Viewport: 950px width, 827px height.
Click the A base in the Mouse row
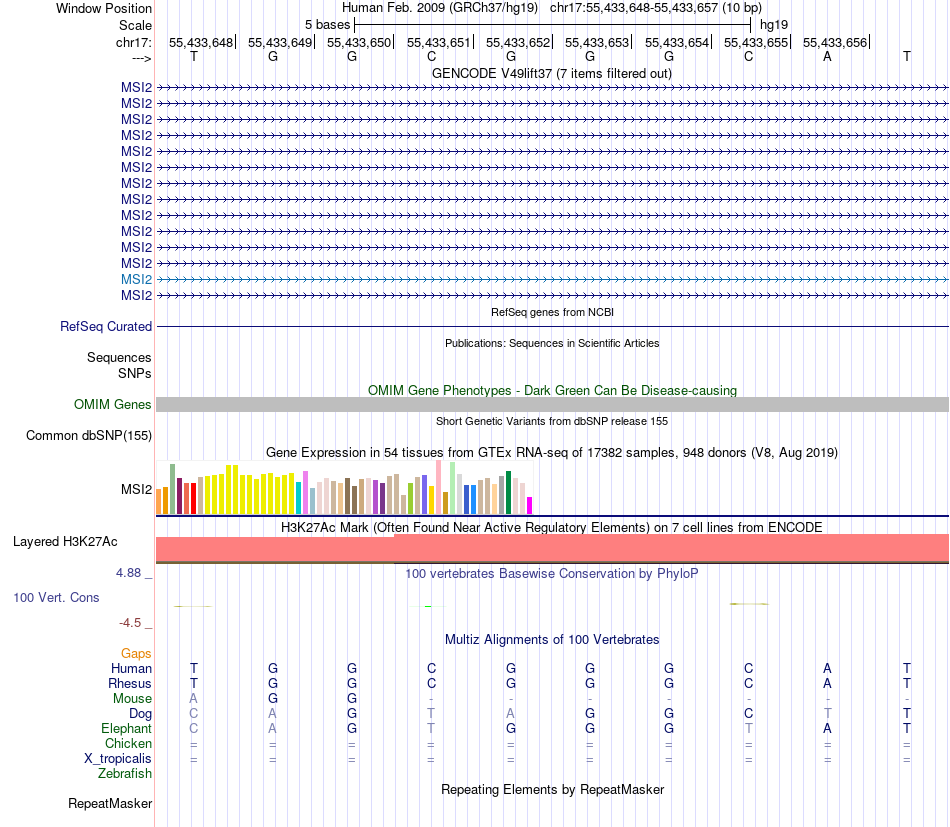point(193,699)
